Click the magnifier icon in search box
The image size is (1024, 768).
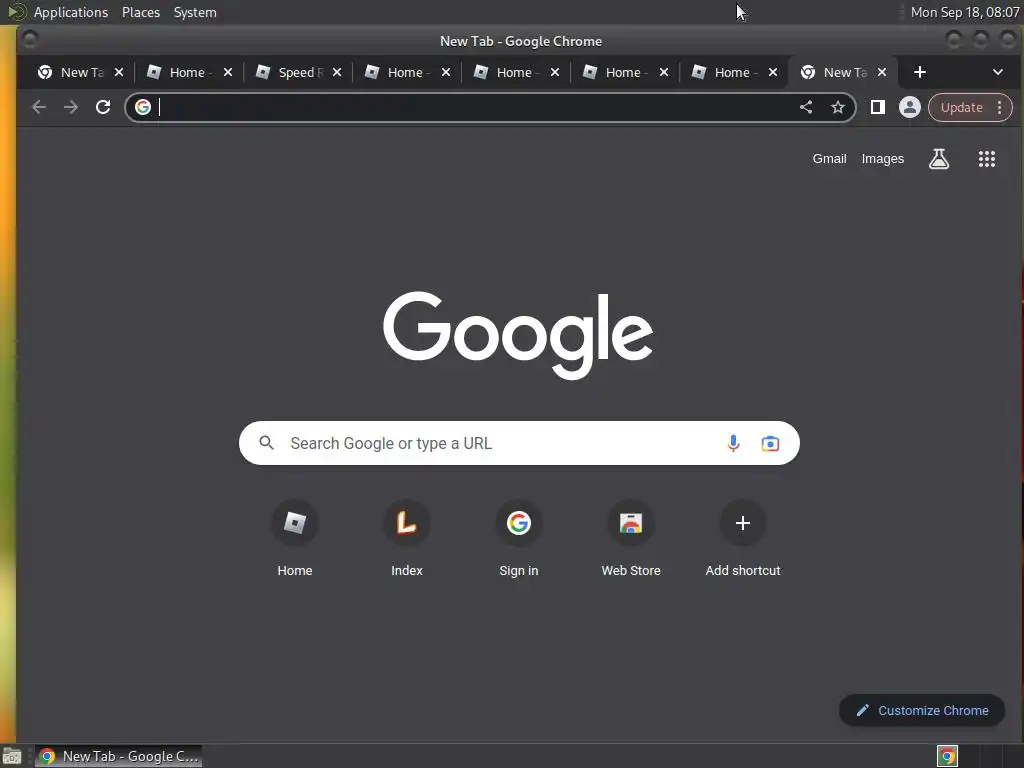266,443
